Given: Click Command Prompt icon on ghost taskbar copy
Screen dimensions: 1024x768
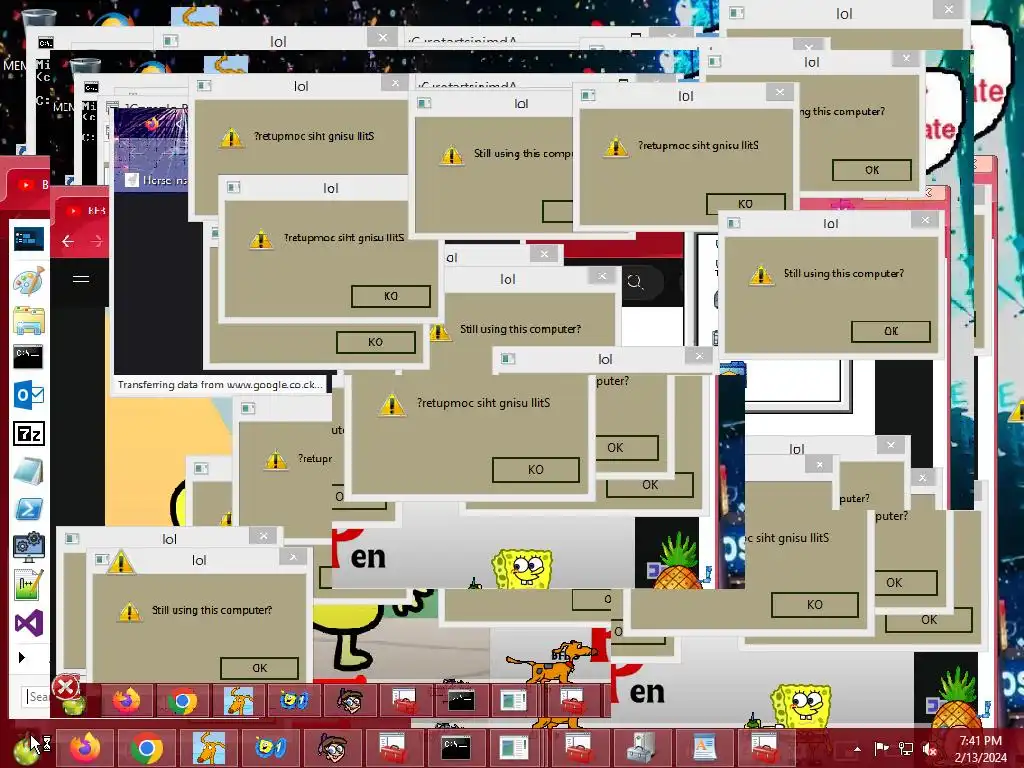Looking at the screenshot, I should [460, 701].
